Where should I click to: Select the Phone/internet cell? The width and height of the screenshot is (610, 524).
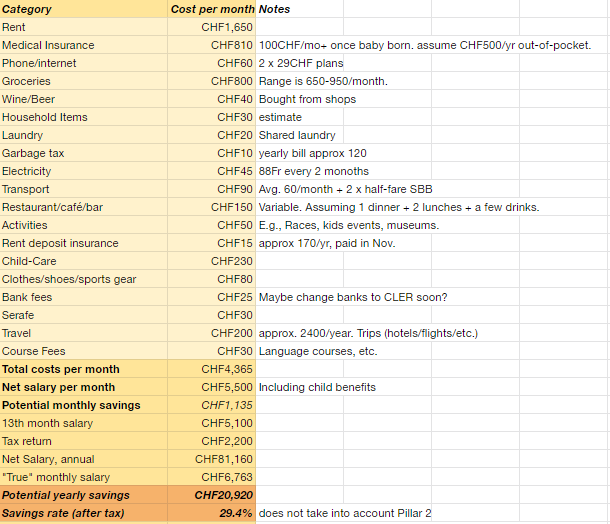[x=84, y=63]
